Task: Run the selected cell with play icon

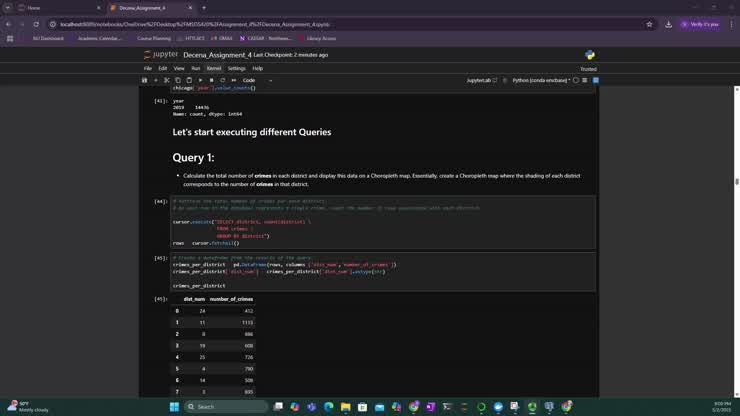Action: tap(200, 80)
